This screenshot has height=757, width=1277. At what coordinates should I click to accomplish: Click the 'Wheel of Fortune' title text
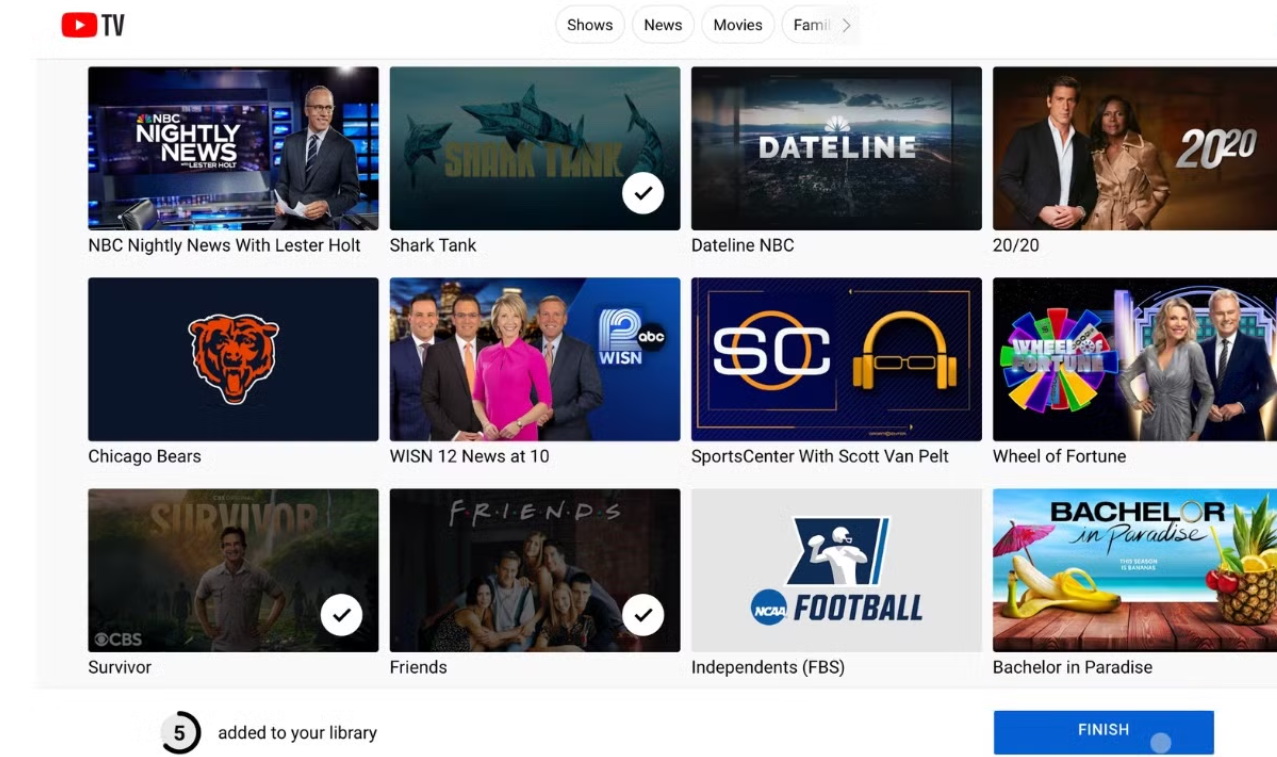click(x=1059, y=456)
